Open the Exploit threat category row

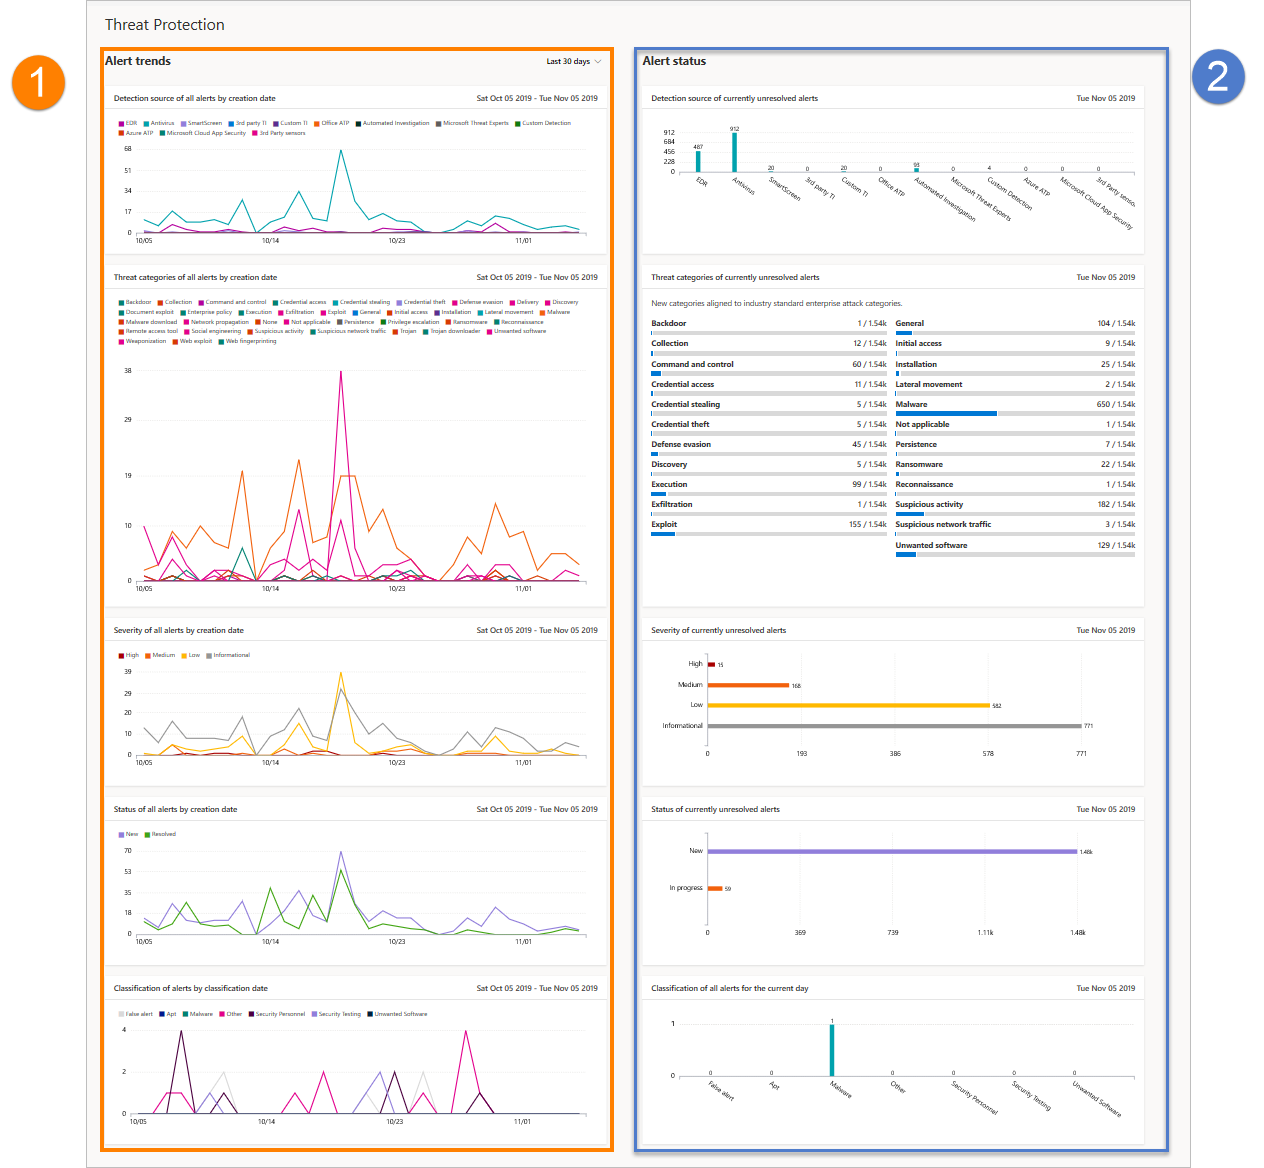768,525
